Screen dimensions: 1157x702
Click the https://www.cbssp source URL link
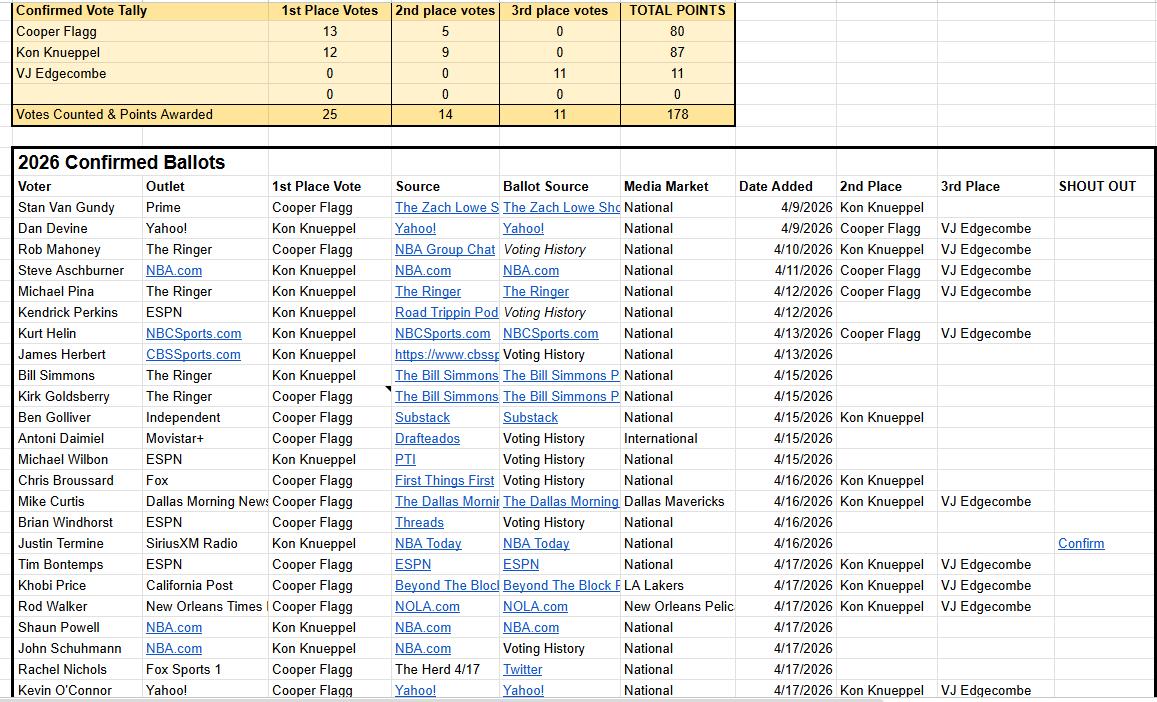tap(446, 354)
